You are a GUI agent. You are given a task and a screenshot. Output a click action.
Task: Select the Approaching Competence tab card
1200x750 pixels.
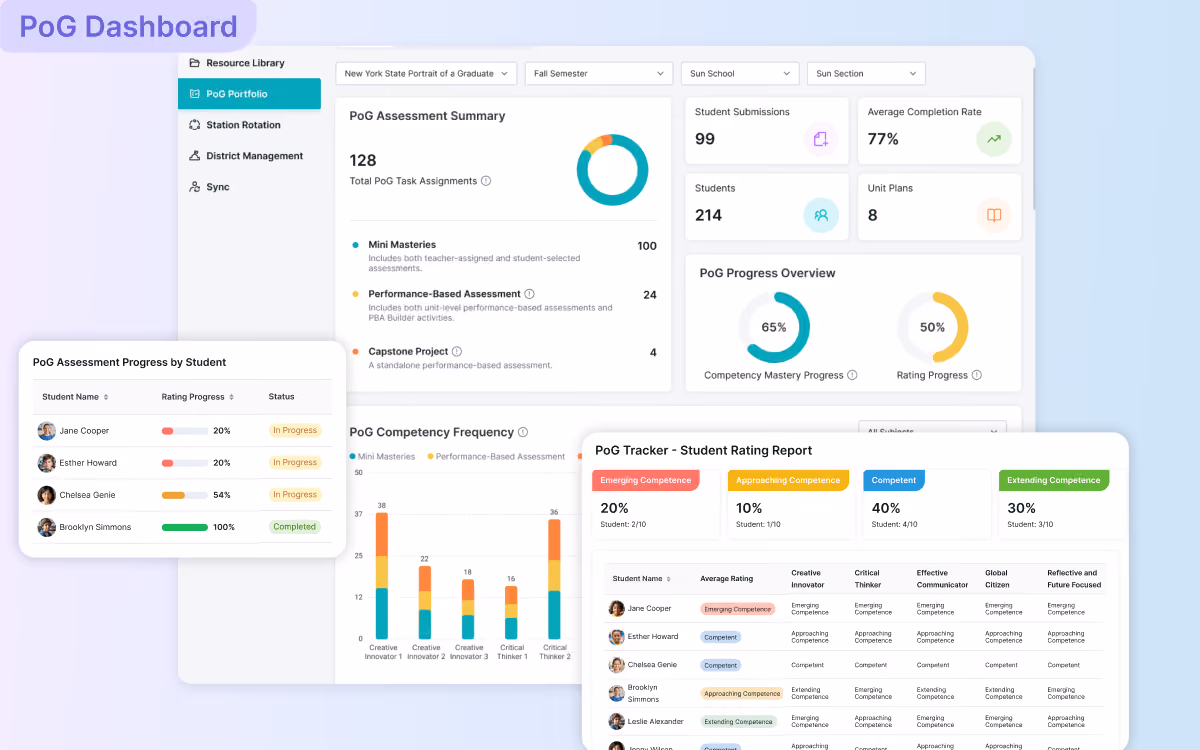click(x=791, y=505)
